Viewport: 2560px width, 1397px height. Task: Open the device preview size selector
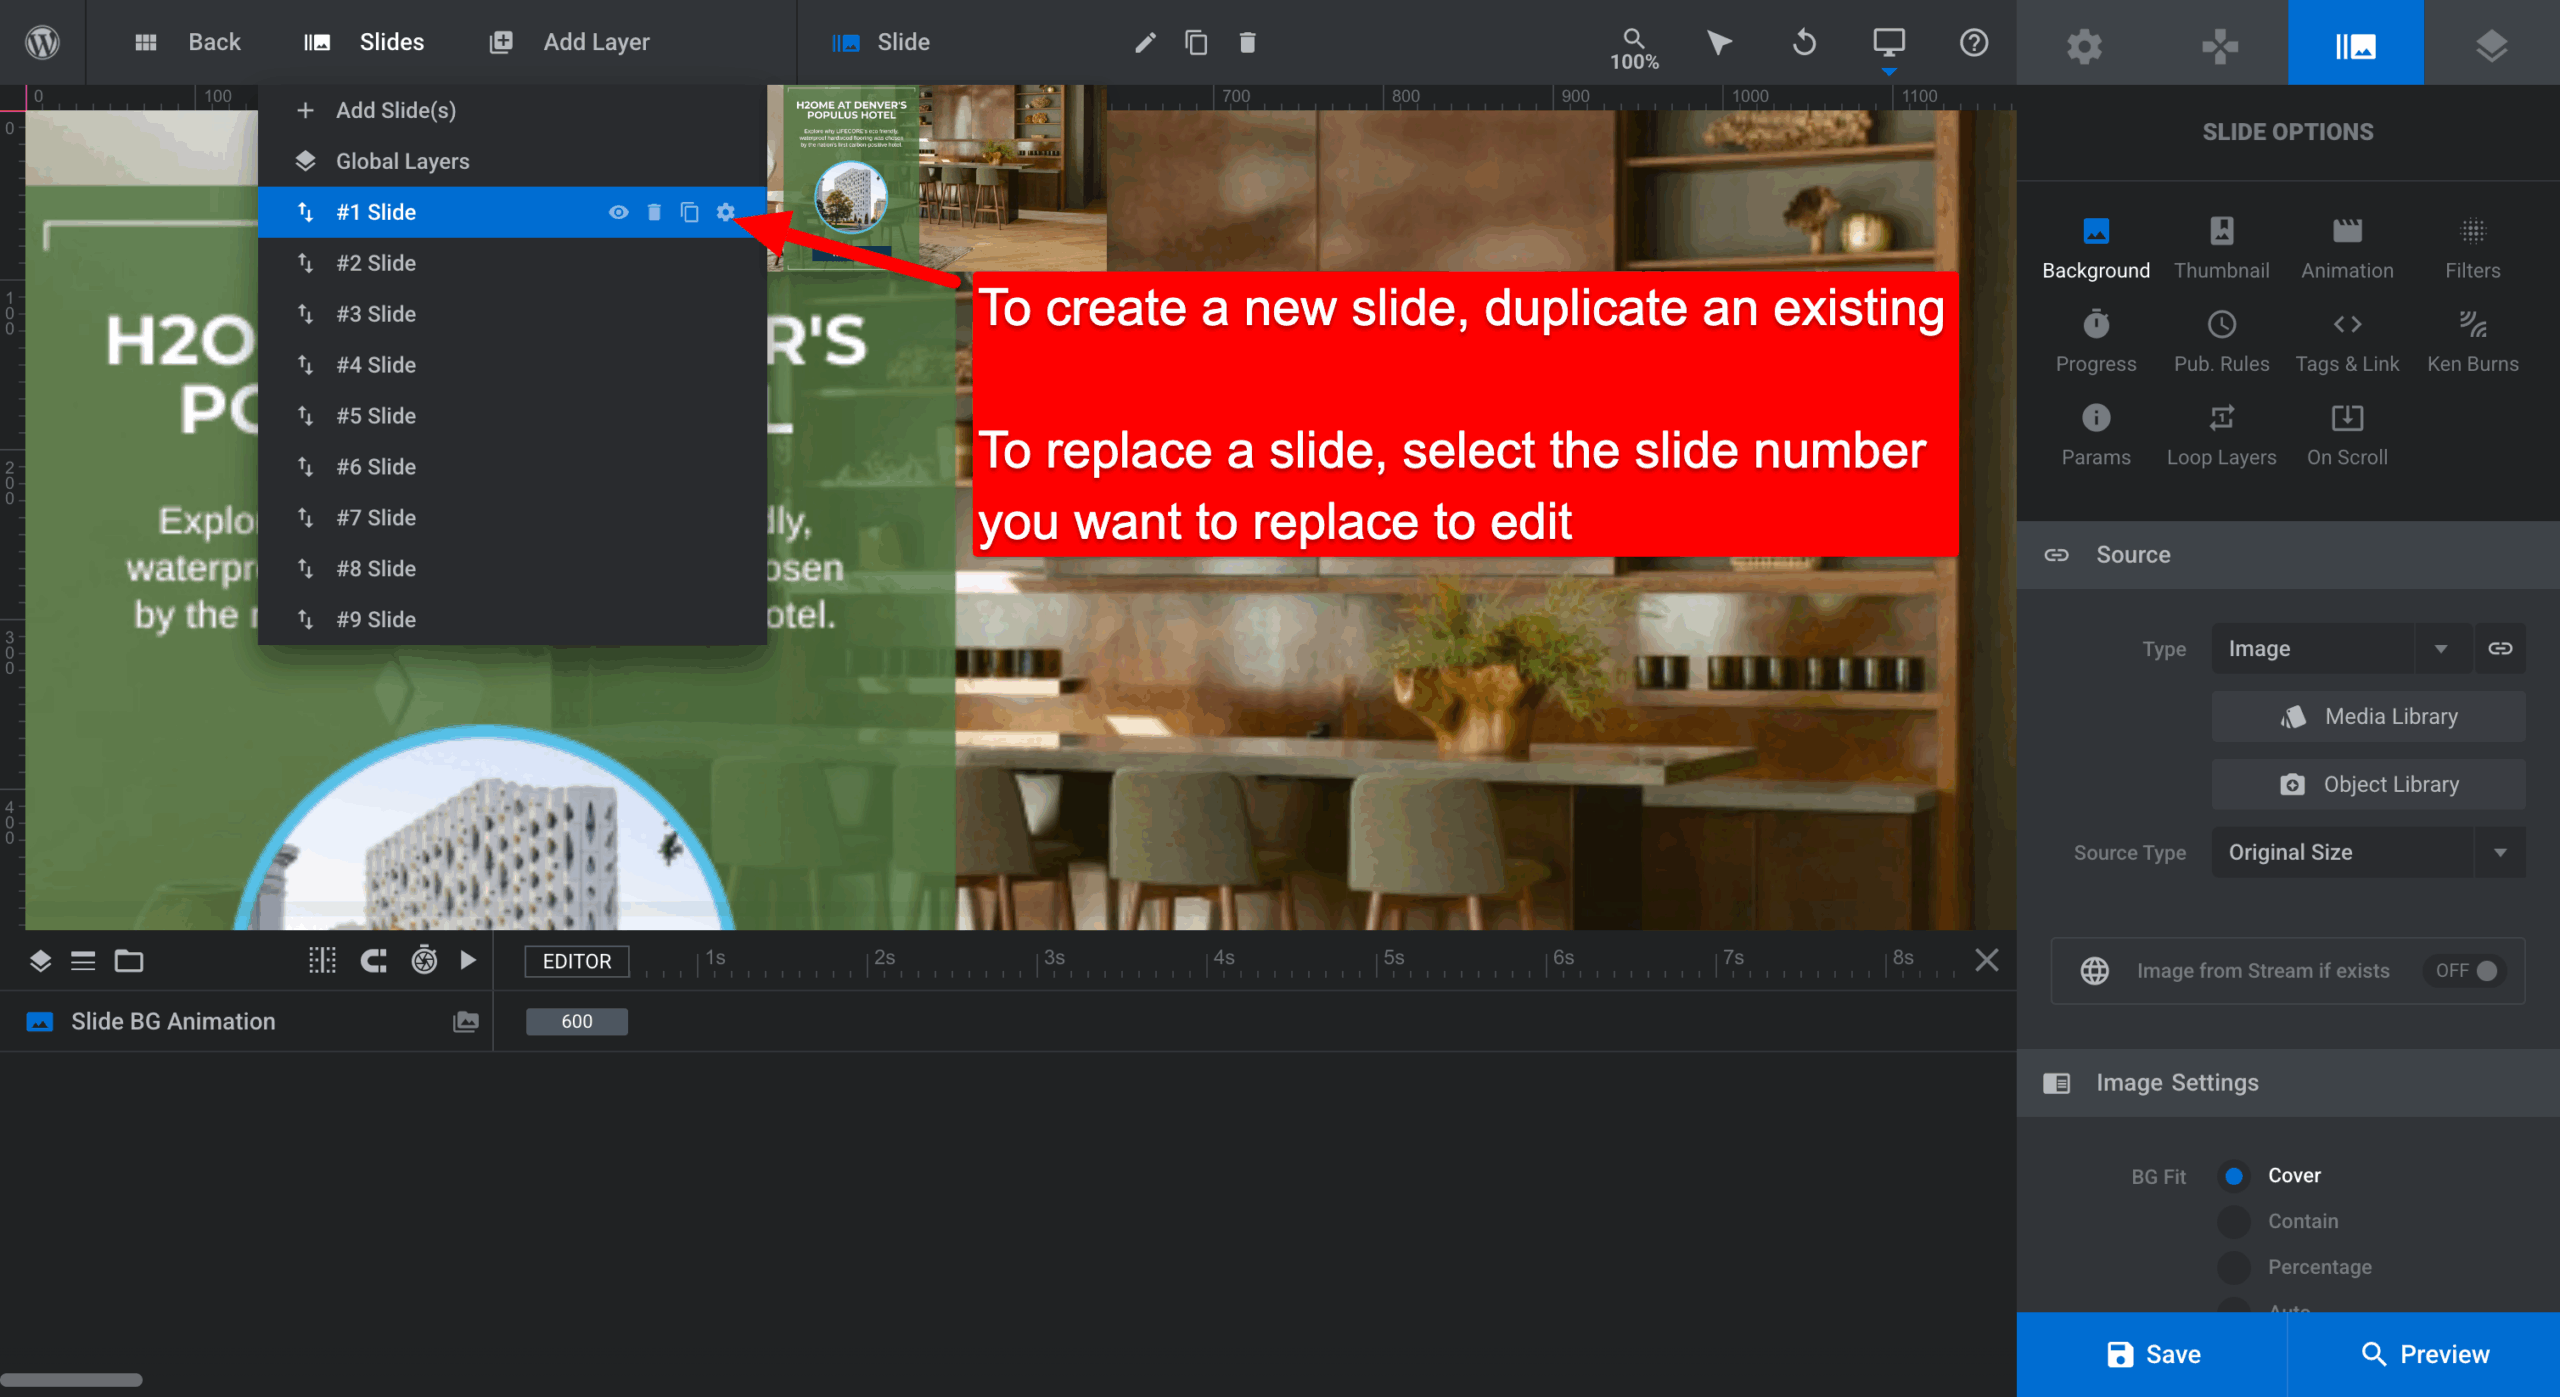[x=1888, y=42]
